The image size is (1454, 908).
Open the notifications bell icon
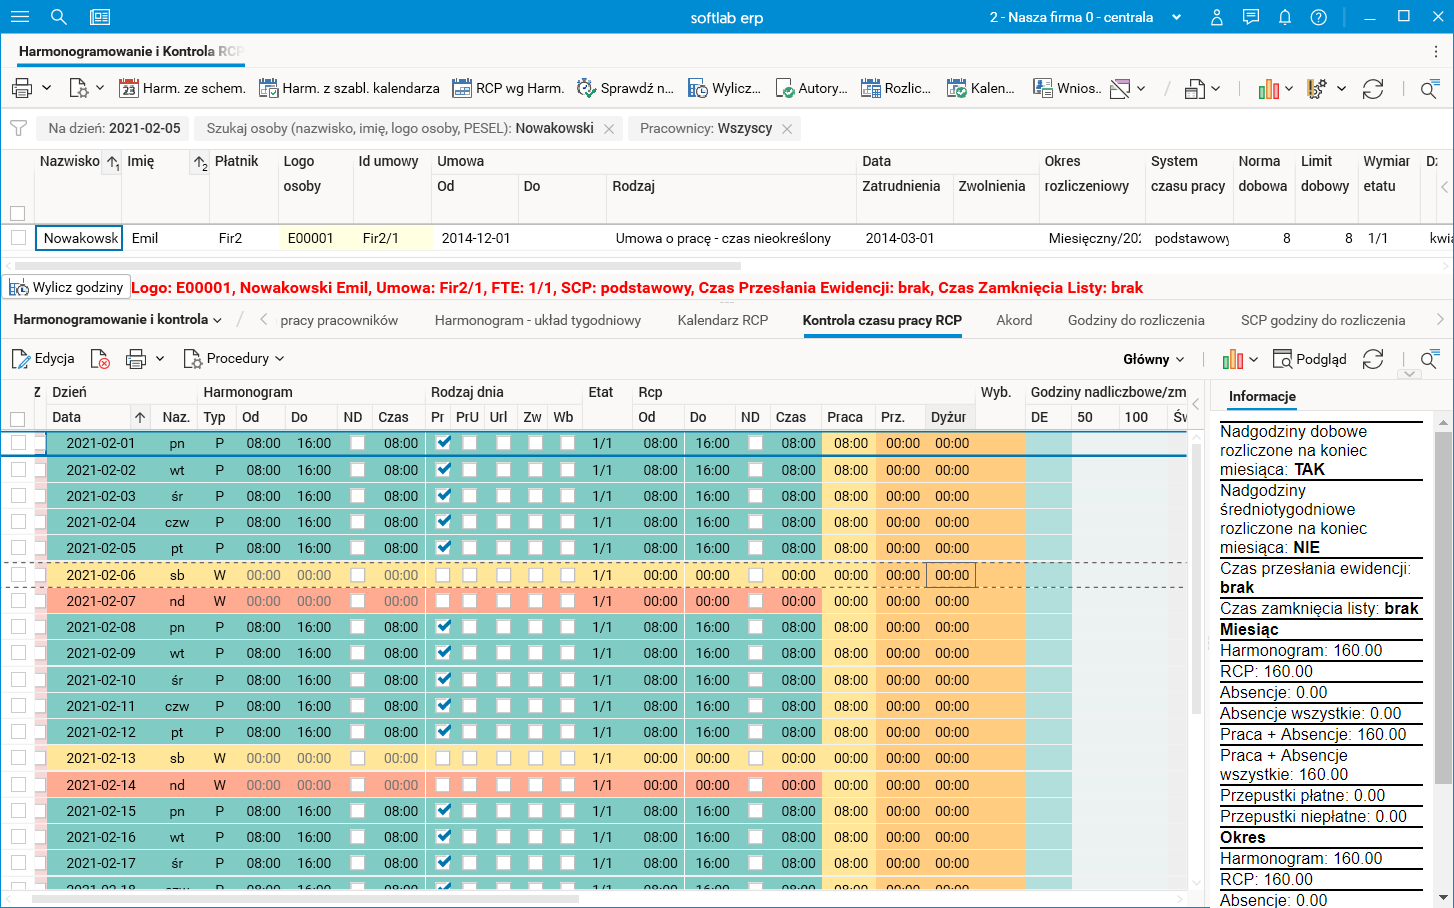(1285, 17)
